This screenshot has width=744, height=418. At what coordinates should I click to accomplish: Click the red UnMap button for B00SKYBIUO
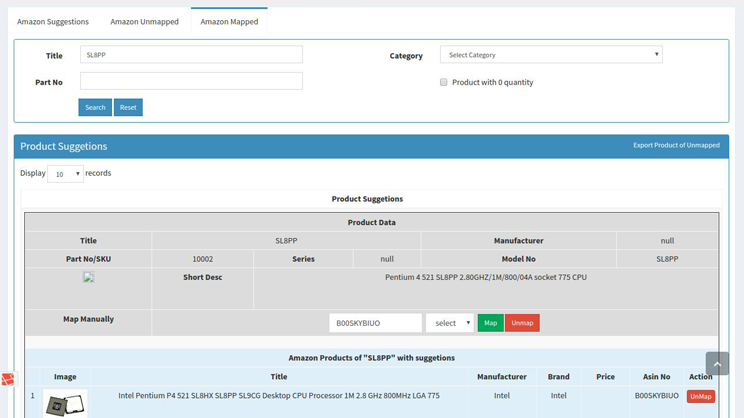[700, 397]
